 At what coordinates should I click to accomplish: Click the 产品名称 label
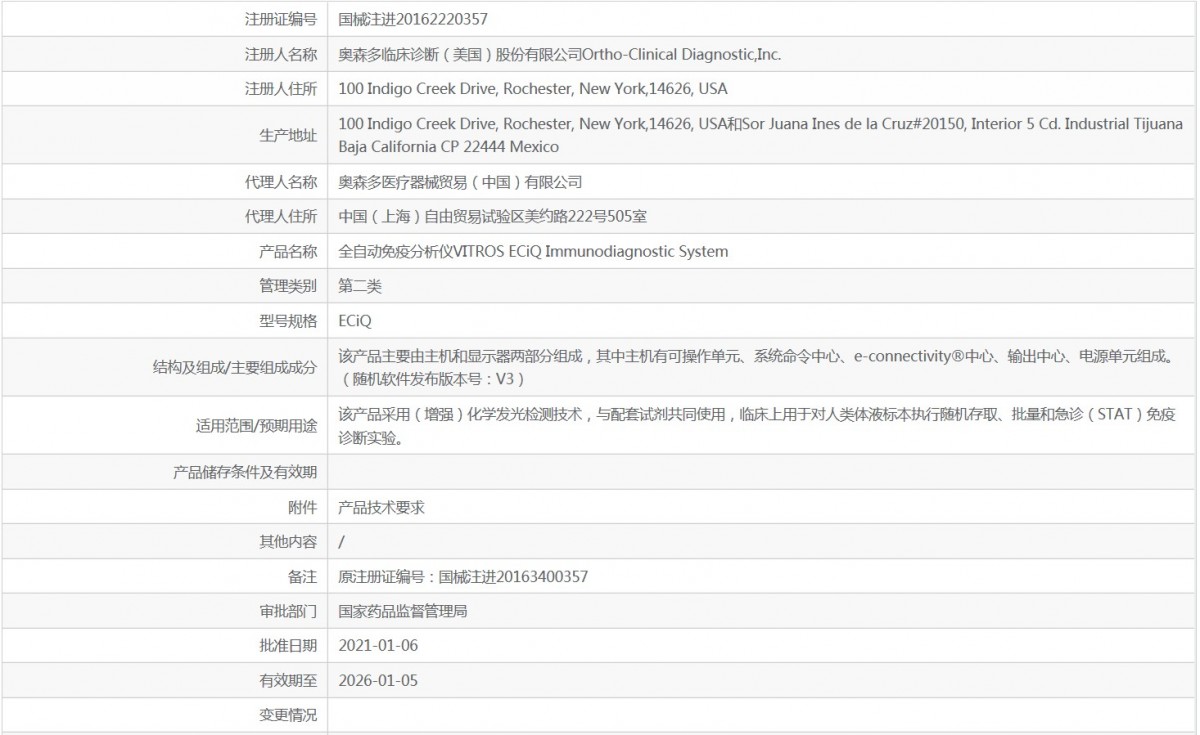coord(288,251)
